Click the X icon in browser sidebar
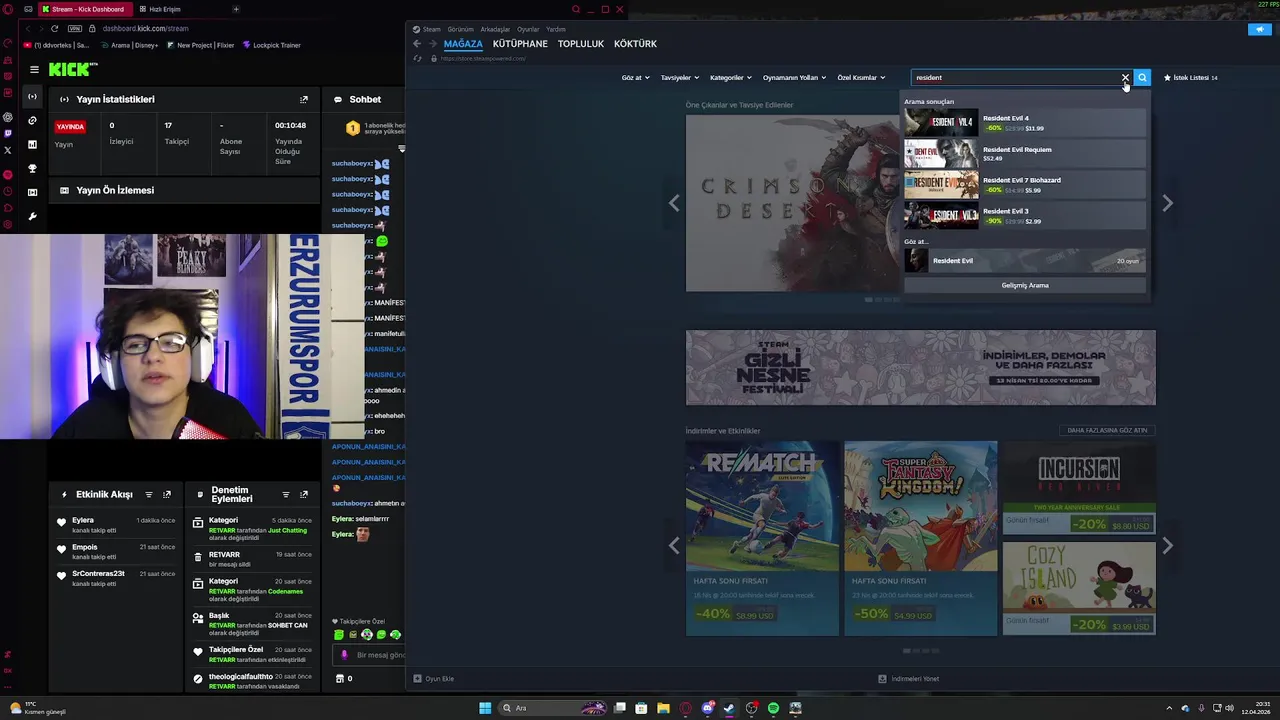 click(x=8, y=150)
